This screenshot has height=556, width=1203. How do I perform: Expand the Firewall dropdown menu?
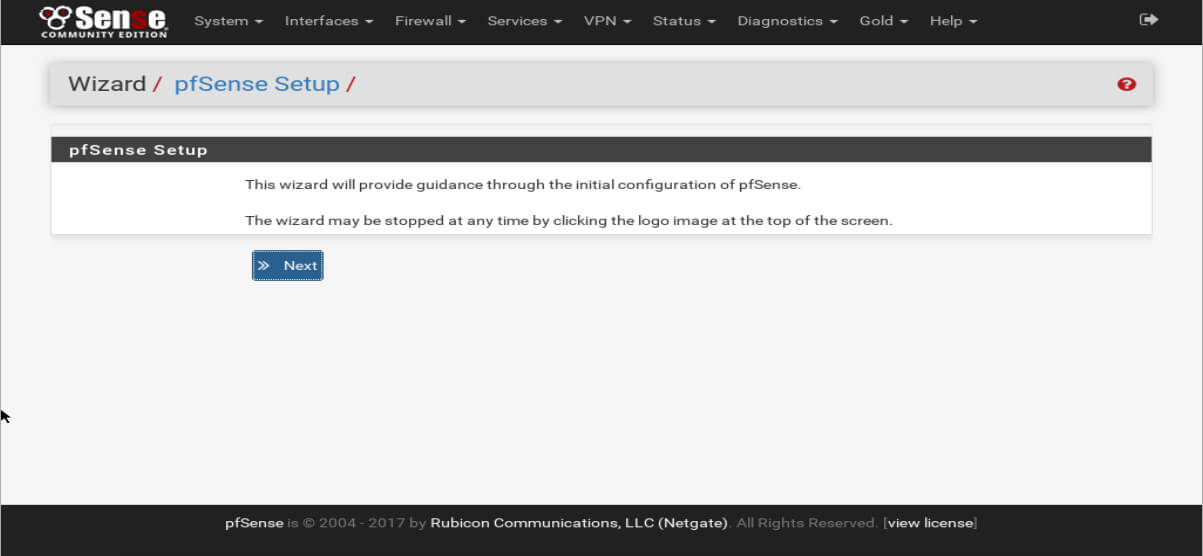(x=430, y=21)
